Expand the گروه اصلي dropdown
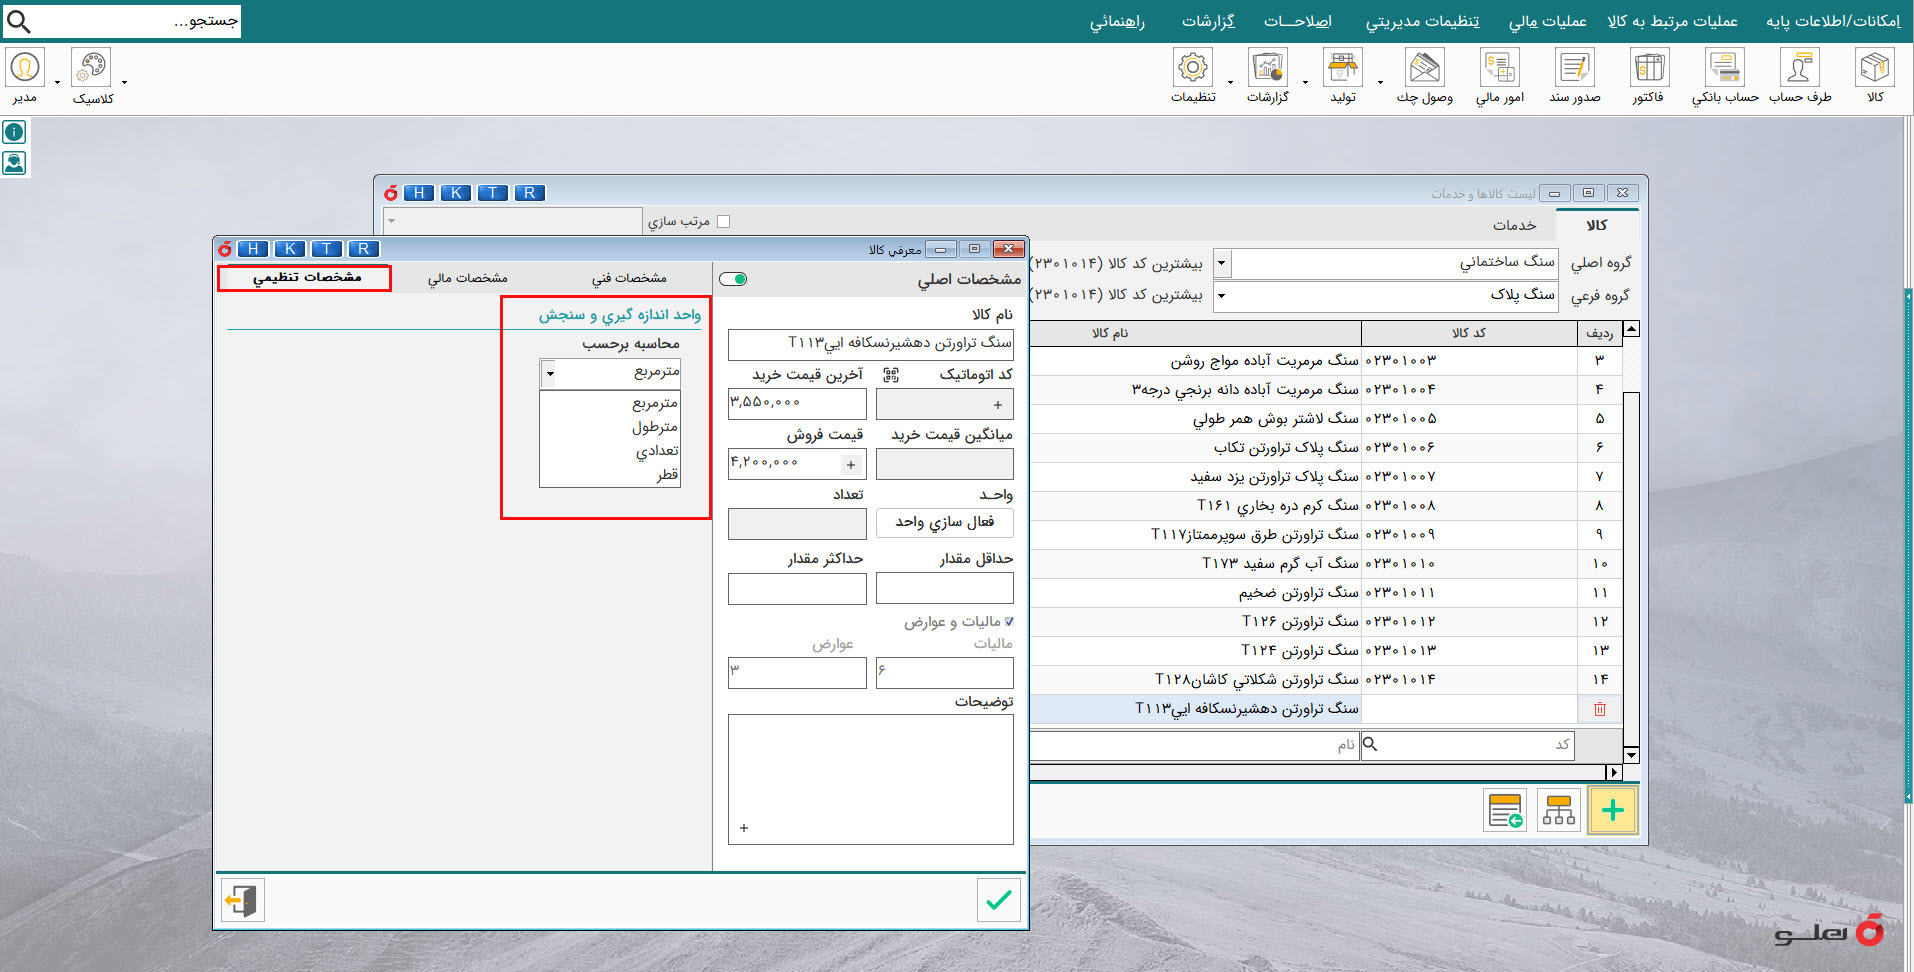Screen dimensions: 1914x972 click(1221, 263)
